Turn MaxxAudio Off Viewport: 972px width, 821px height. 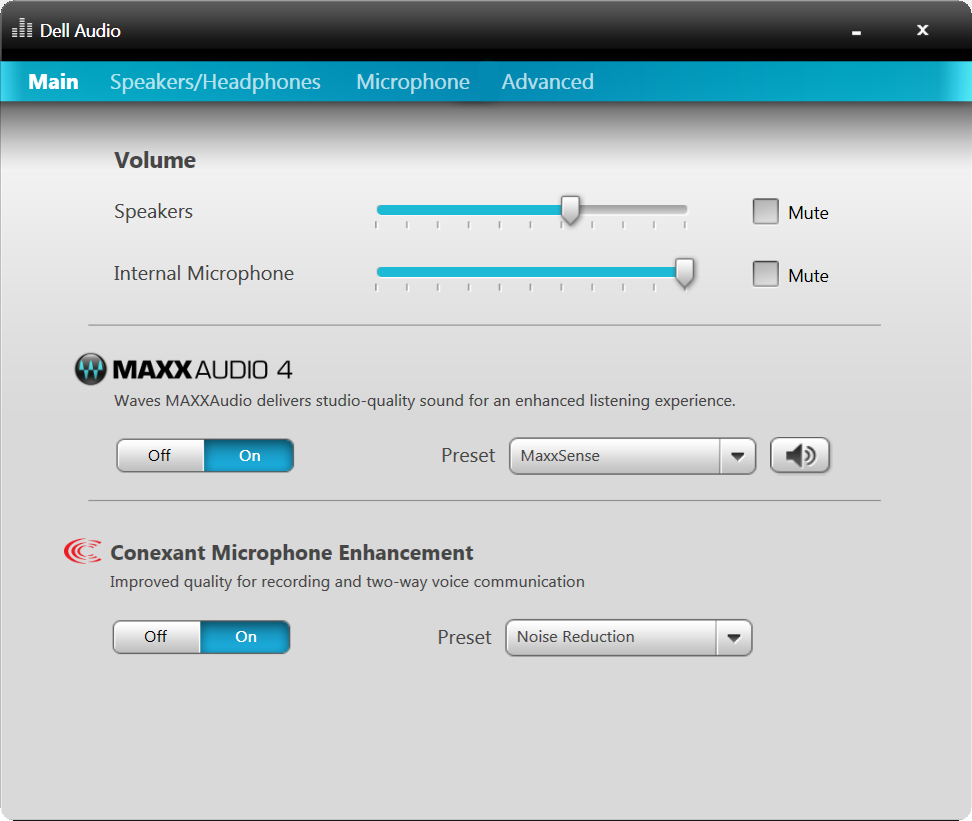click(160, 456)
